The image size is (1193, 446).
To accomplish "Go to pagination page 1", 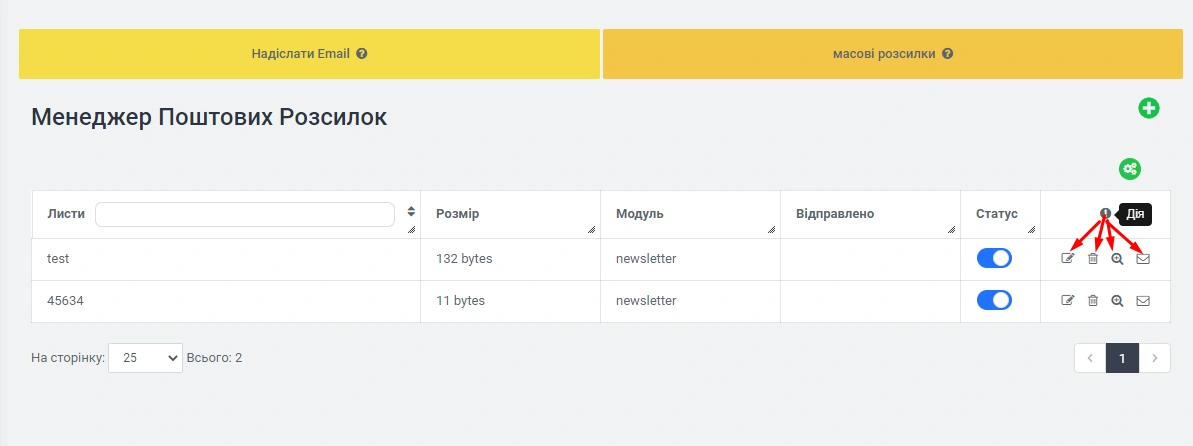I will pyautogui.click(x=1122, y=358).
